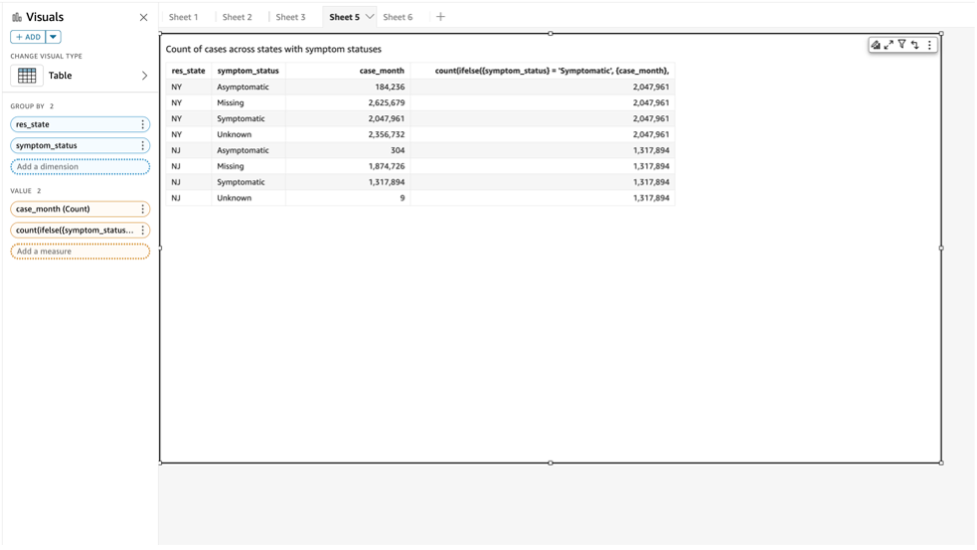Switch to Sheet 6 tab
This screenshot has height=550, width=977.
click(x=398, y=17)
